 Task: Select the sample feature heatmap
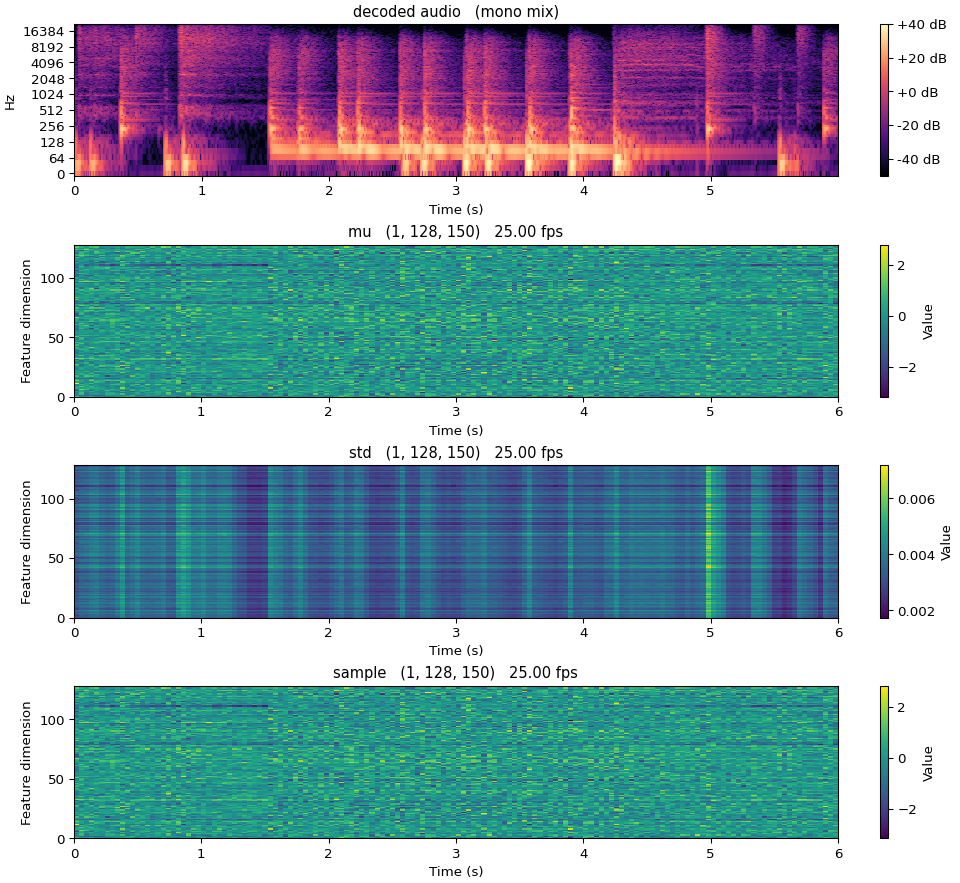coord(456,762)
